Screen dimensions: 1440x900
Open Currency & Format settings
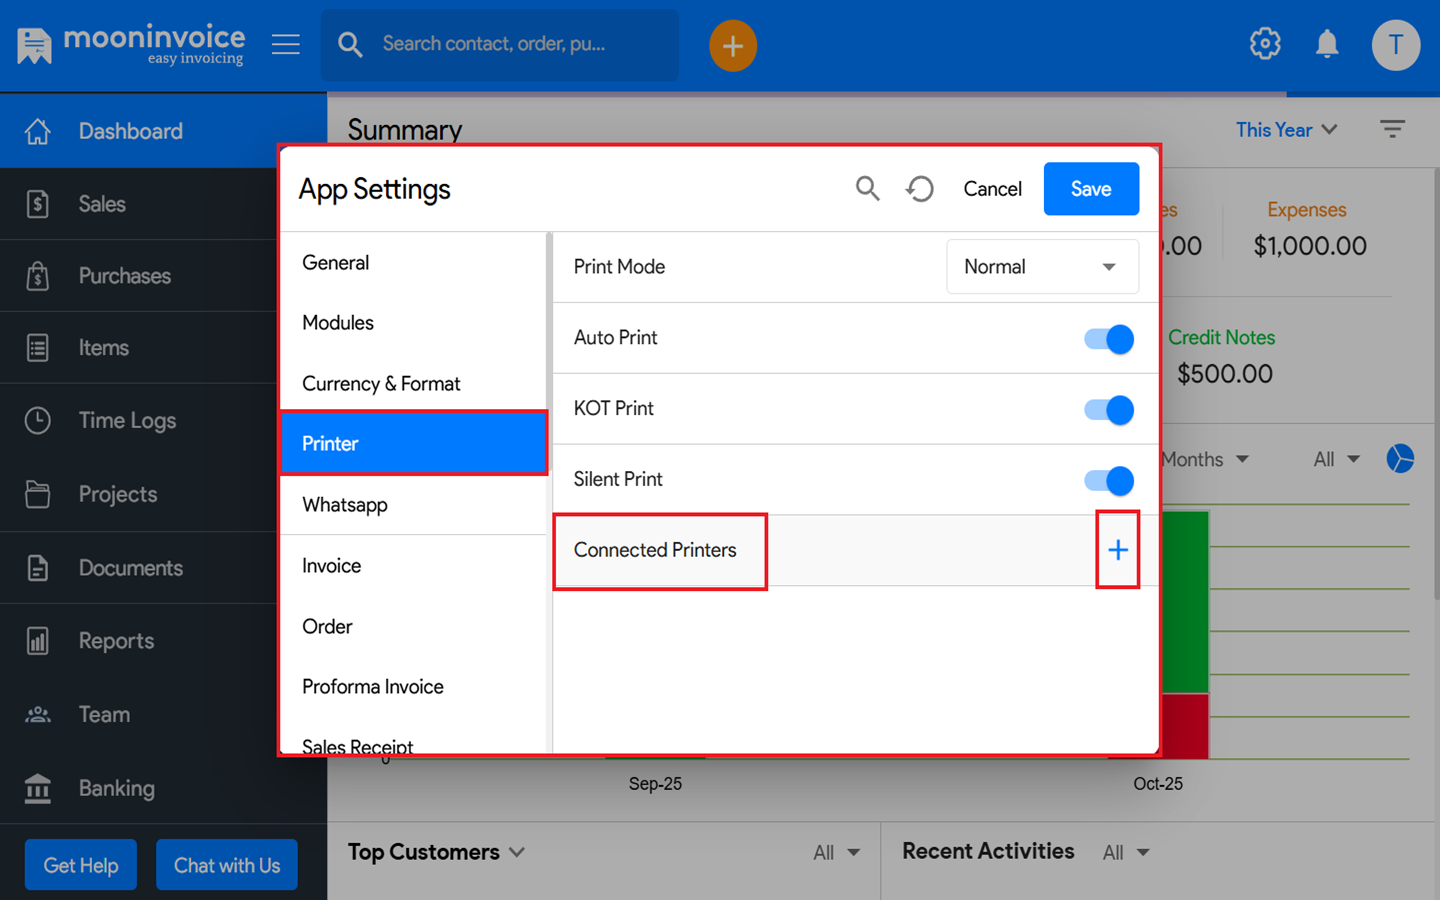381,384
